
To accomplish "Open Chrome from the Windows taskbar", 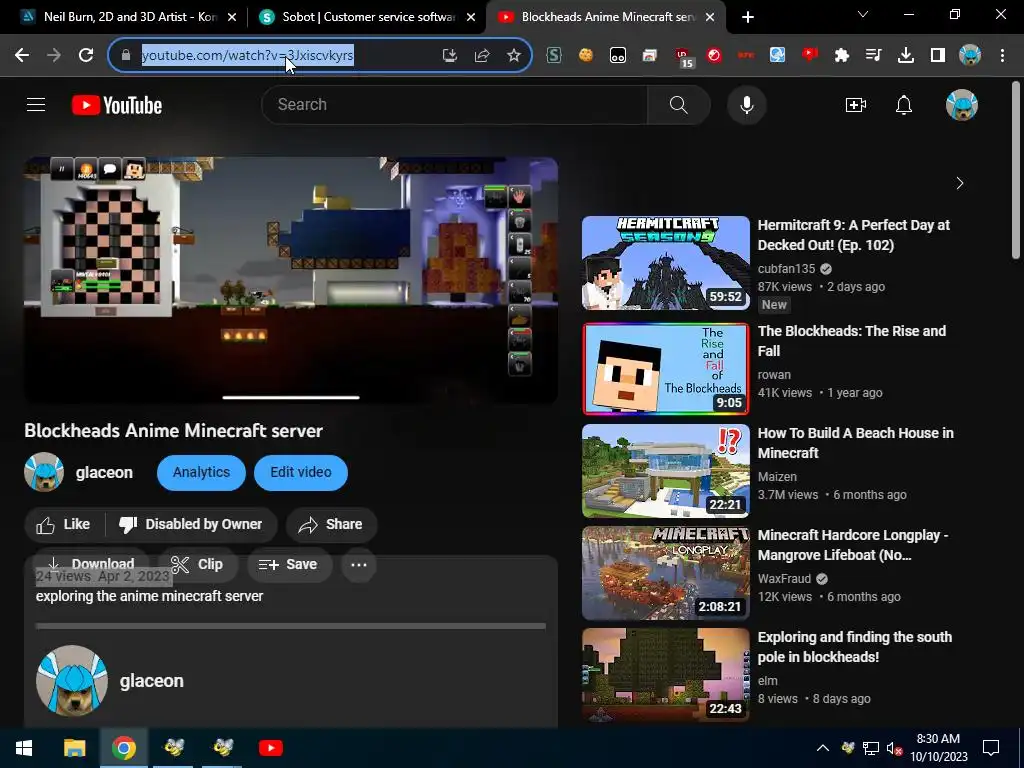I will point(123,748).
